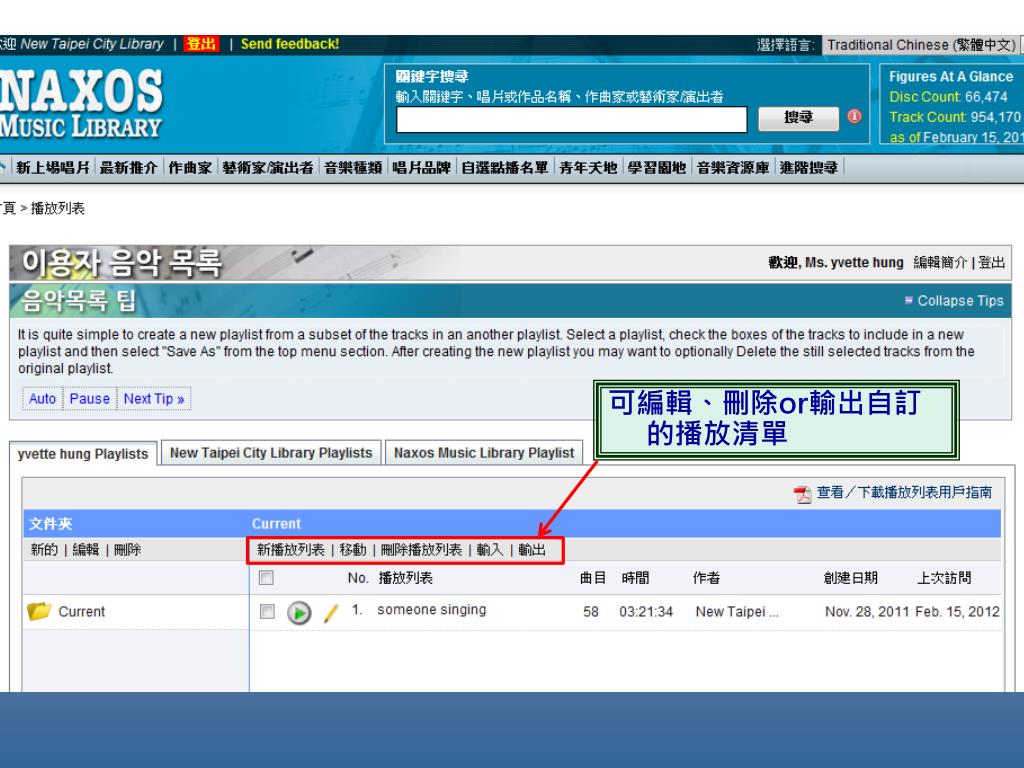1024x768 pixels.
Task: Click the 時間 column header
Action: click(635, 578)
